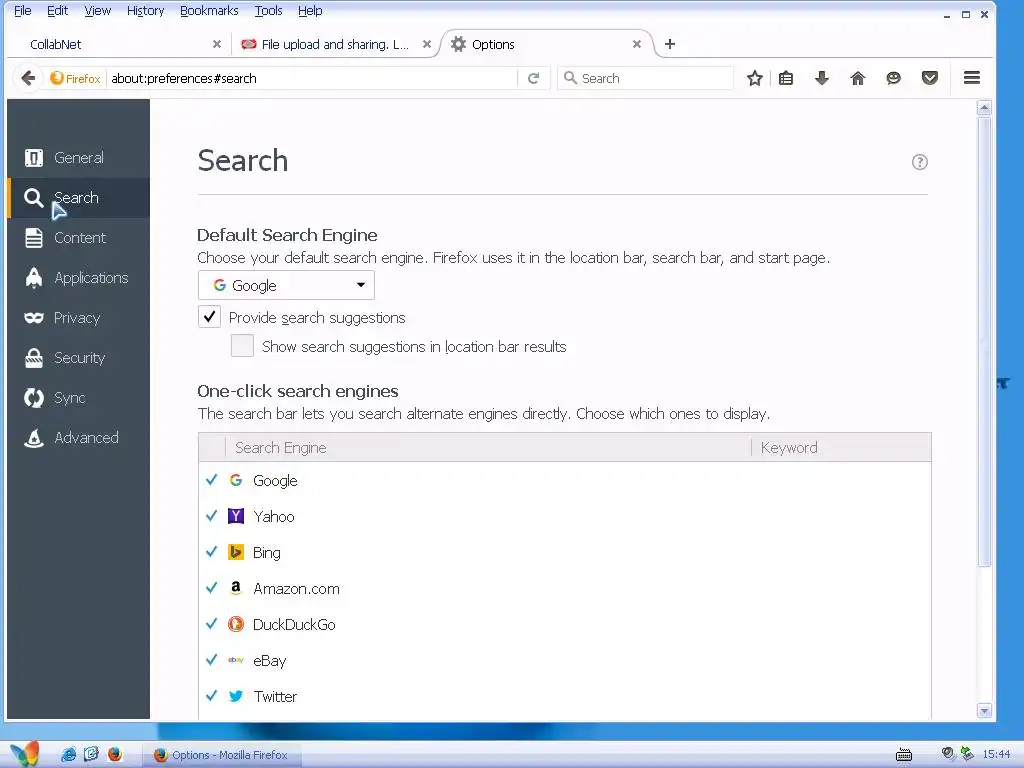
Task: Click the vertical scrollbar thumb
Action: tap(984, 342)
